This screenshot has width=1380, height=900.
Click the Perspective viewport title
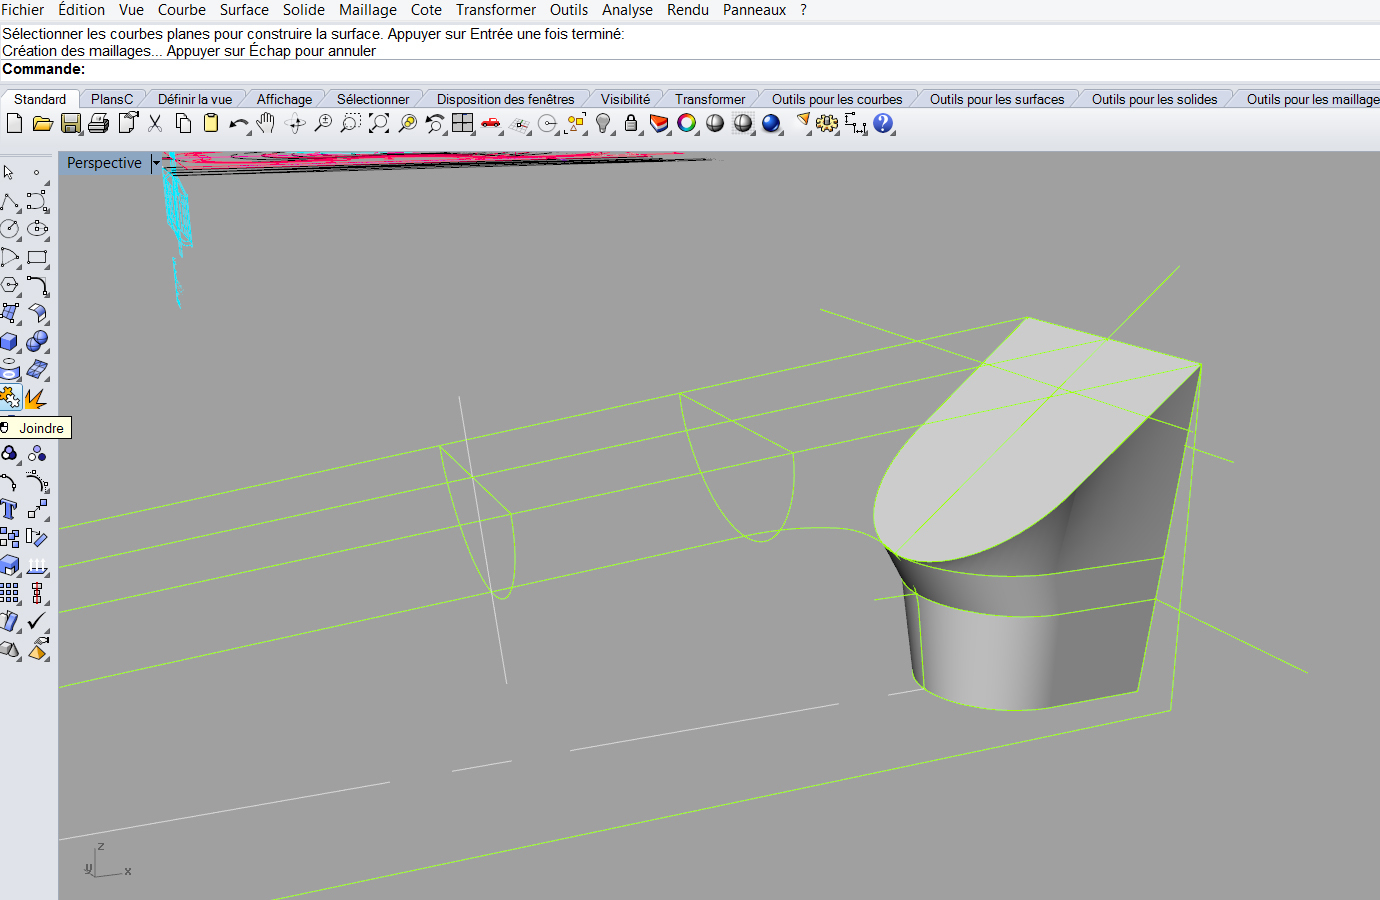tap(104, 163)
